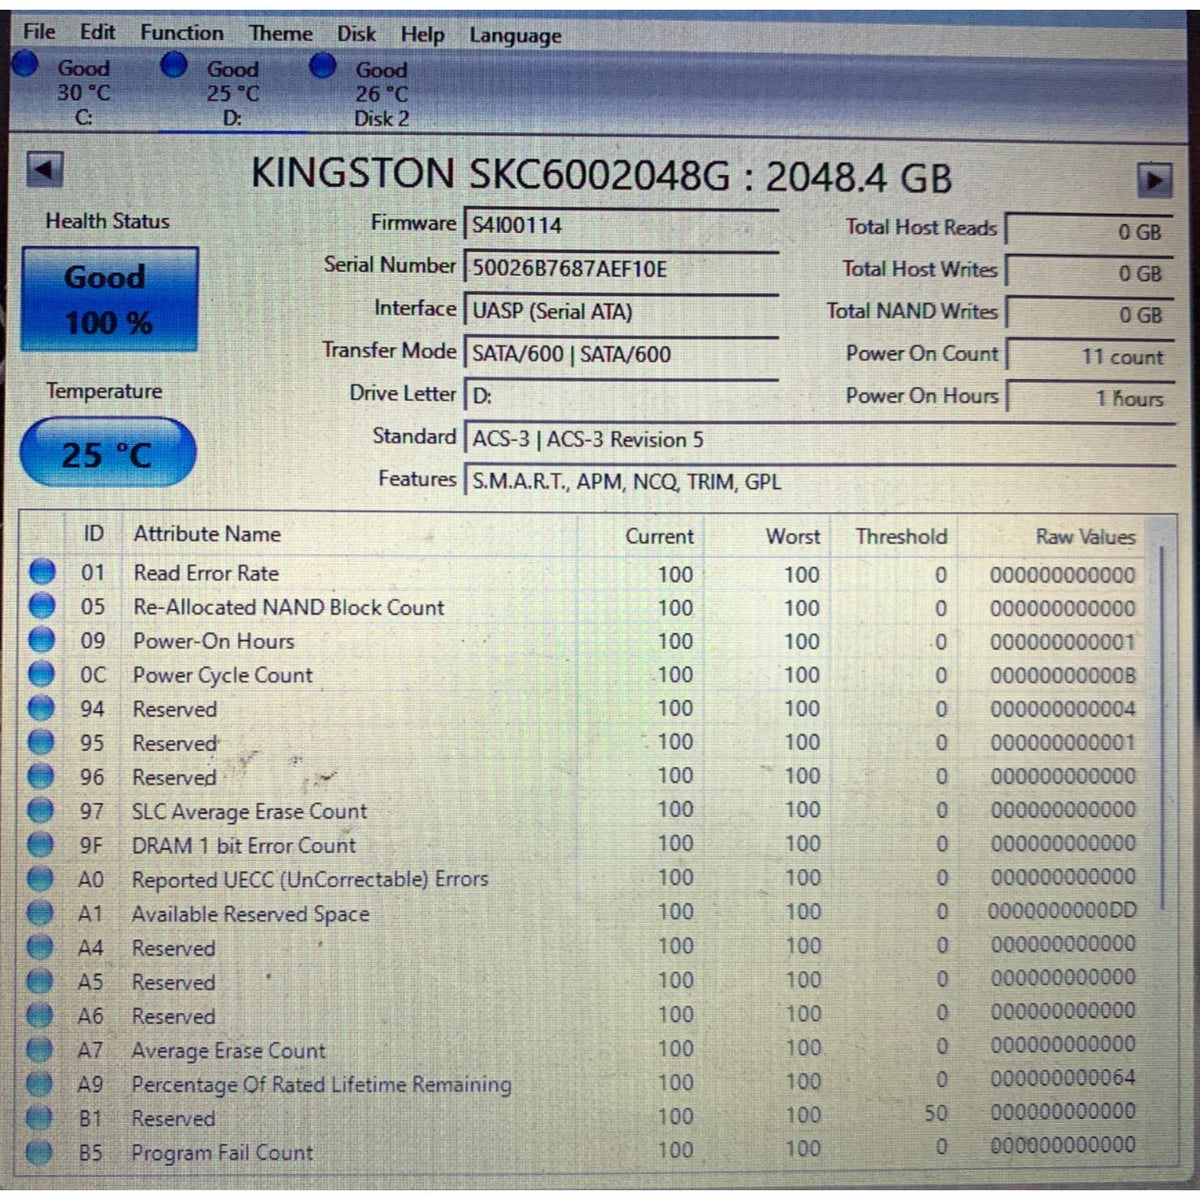
Task: Click the status icon for Reported UECC Errors
Action: pyautogui.click(x=40, y=879)
